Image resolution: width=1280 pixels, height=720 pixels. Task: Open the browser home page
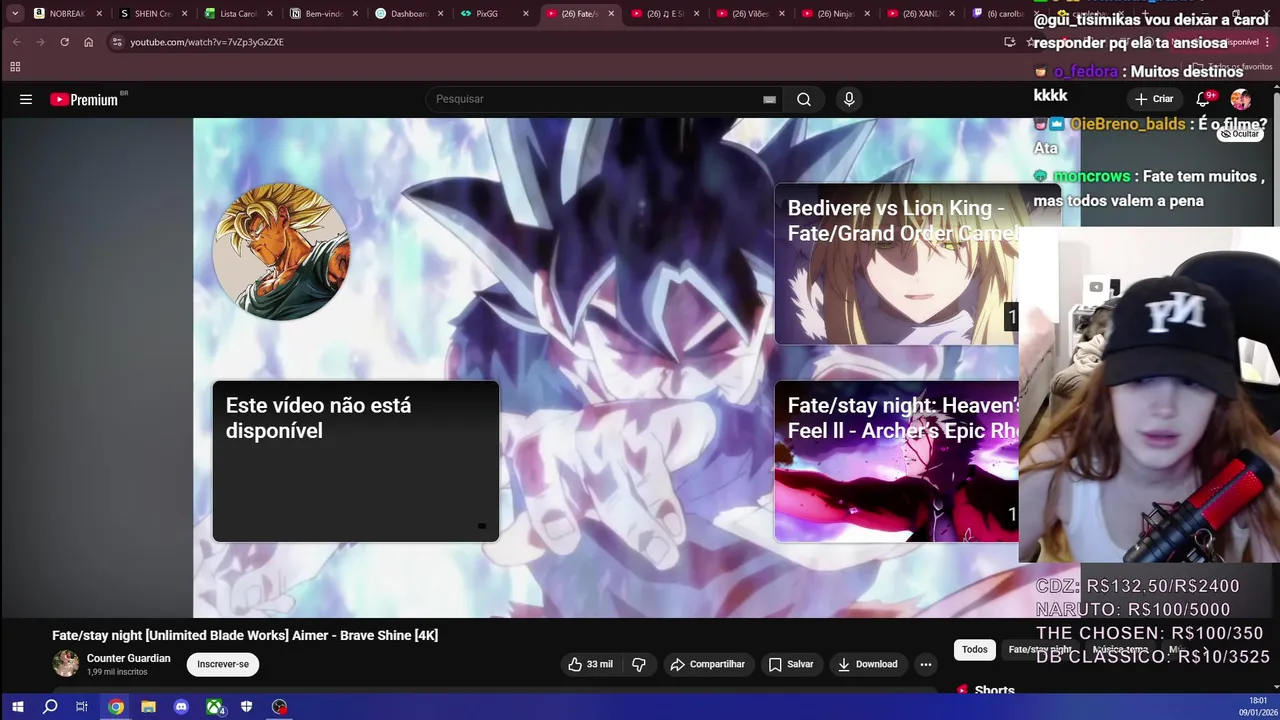88,42
